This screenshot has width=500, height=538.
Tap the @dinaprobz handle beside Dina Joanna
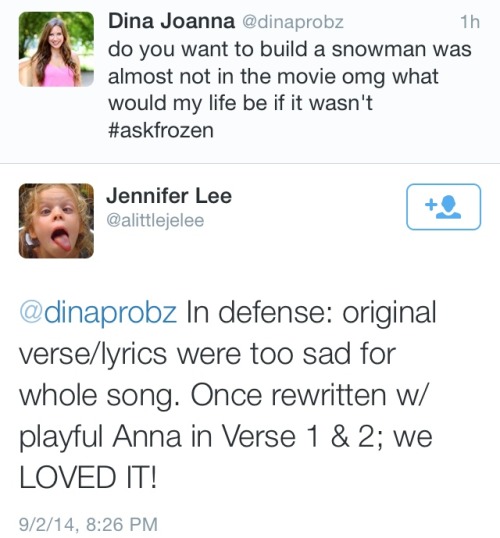293,22
